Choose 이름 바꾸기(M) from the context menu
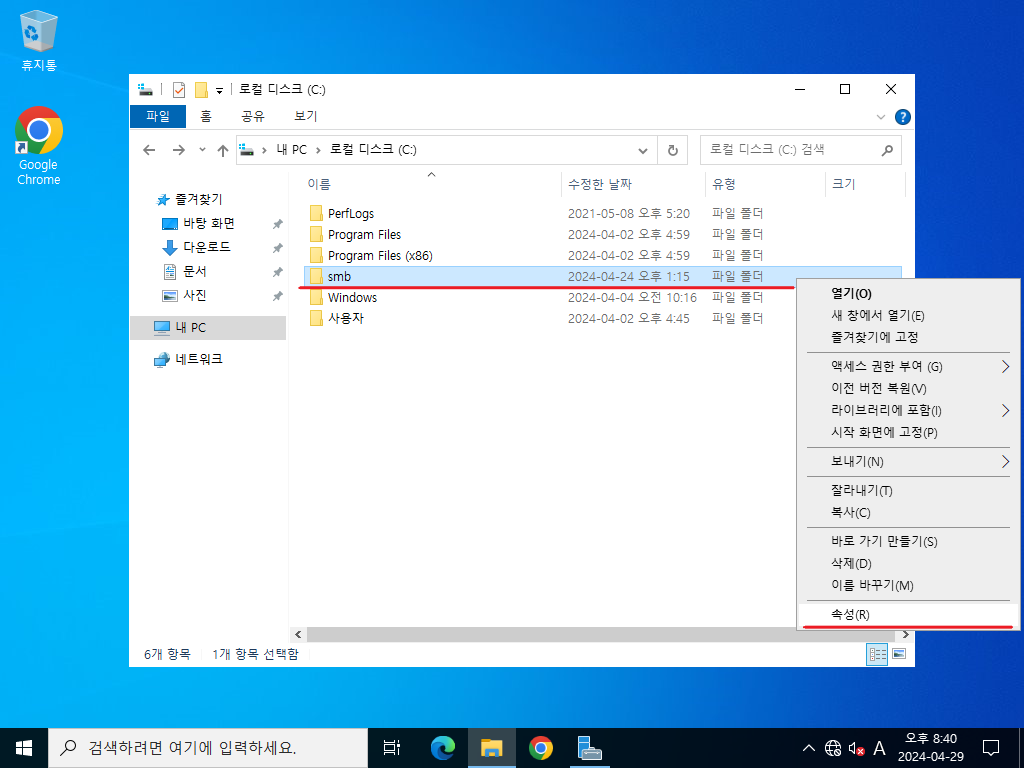 pos(908,585)
